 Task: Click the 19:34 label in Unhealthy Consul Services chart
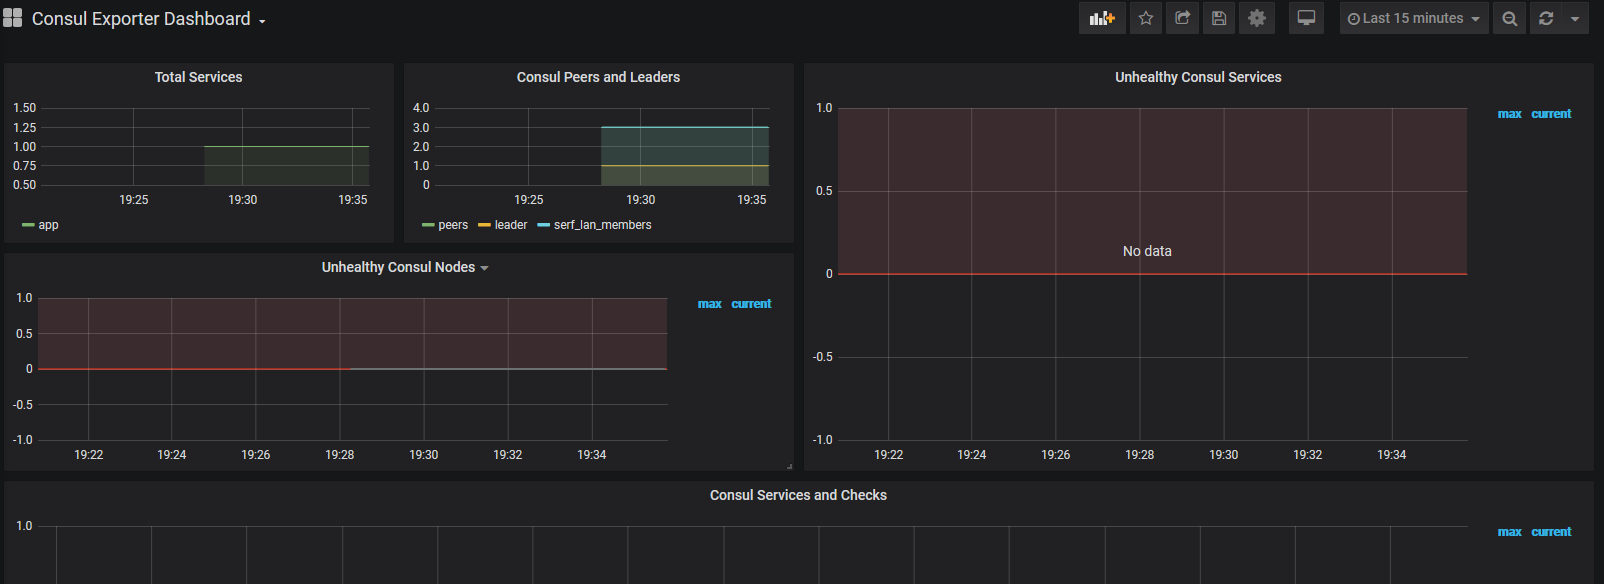[x=1392, y=455]
